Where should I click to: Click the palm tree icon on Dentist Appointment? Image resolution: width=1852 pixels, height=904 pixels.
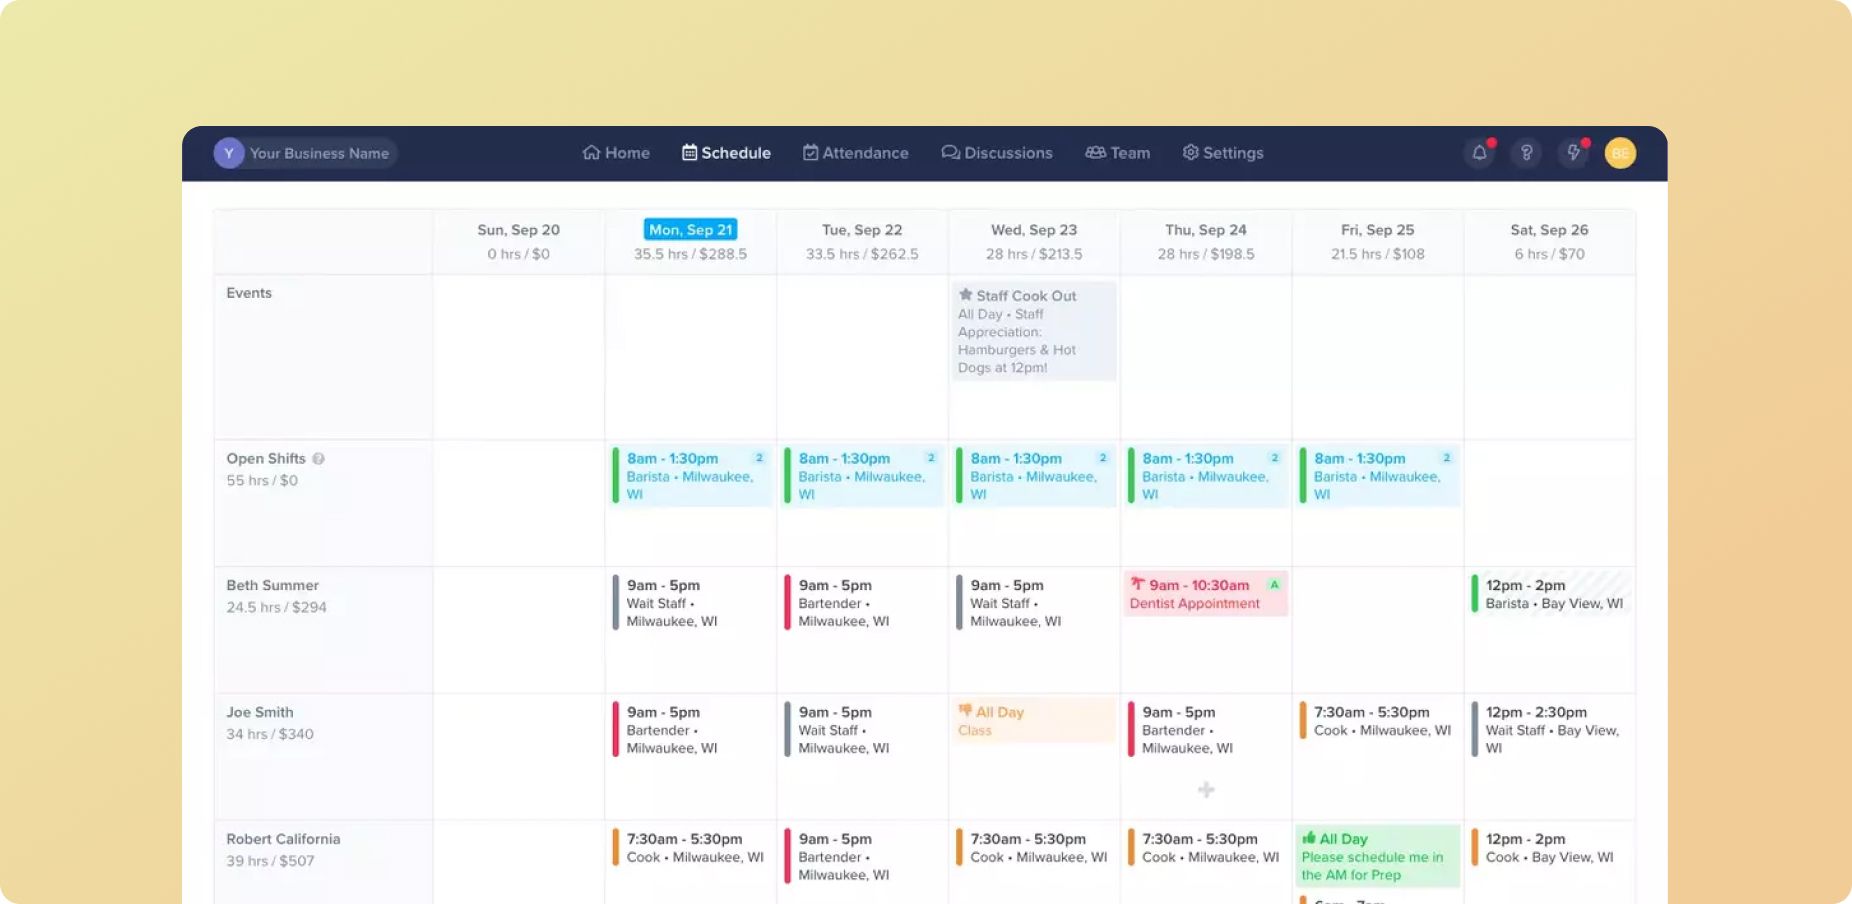1137,584
